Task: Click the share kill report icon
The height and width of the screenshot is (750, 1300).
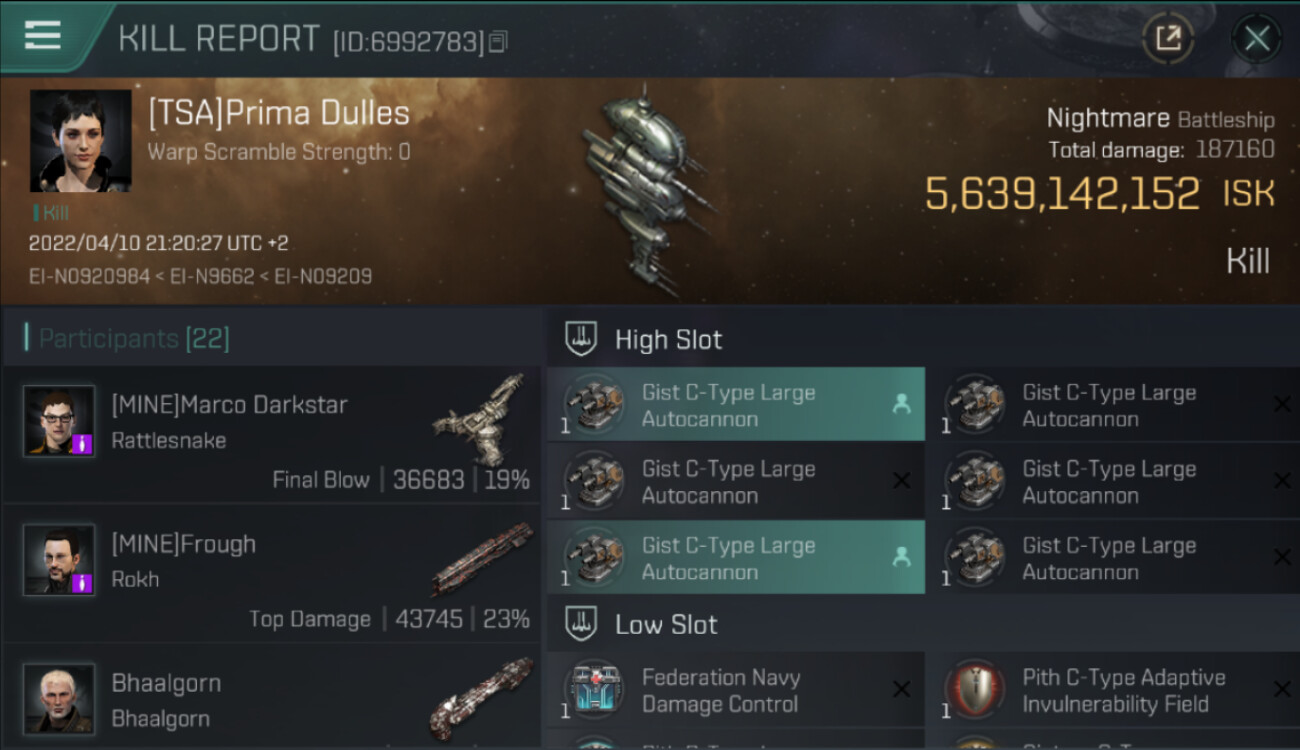Action: [x=1168, y=39]
